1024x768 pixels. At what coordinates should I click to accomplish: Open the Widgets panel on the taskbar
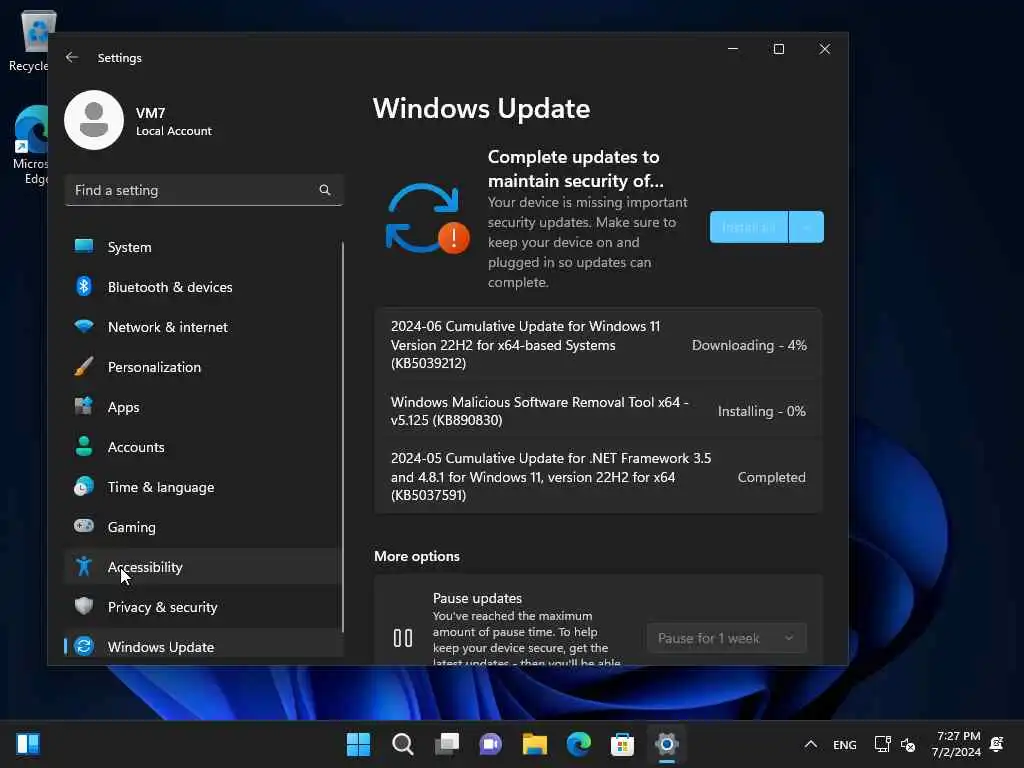click(x=28, y=744)
